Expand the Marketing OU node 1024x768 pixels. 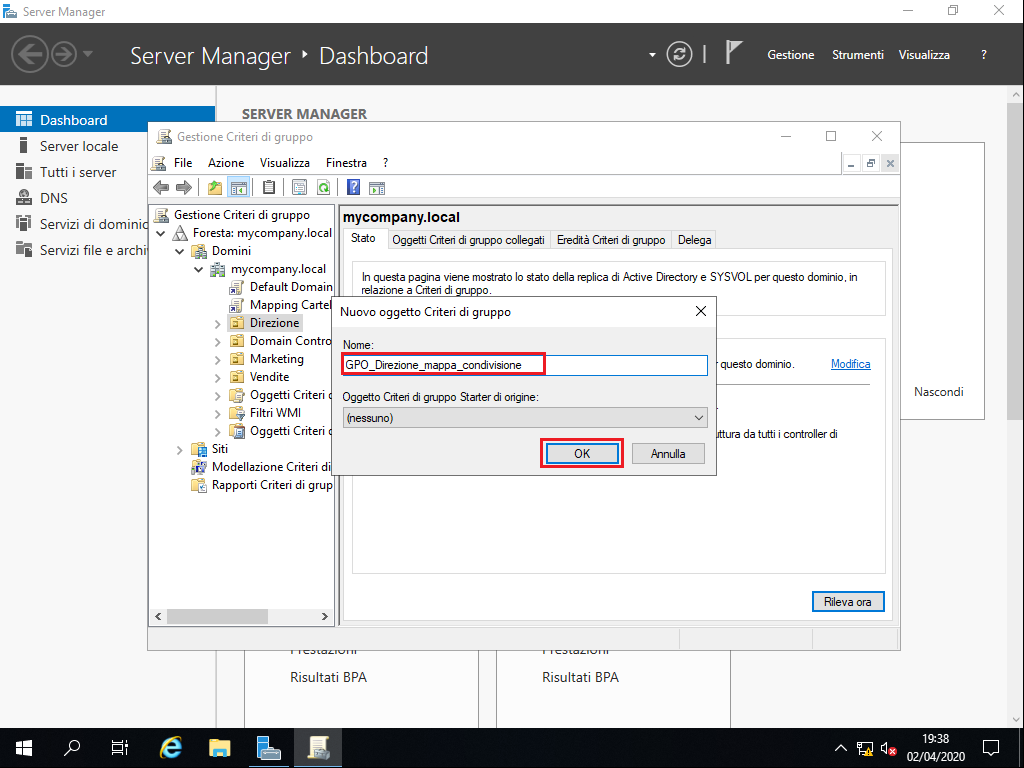[x=217, y=359]
